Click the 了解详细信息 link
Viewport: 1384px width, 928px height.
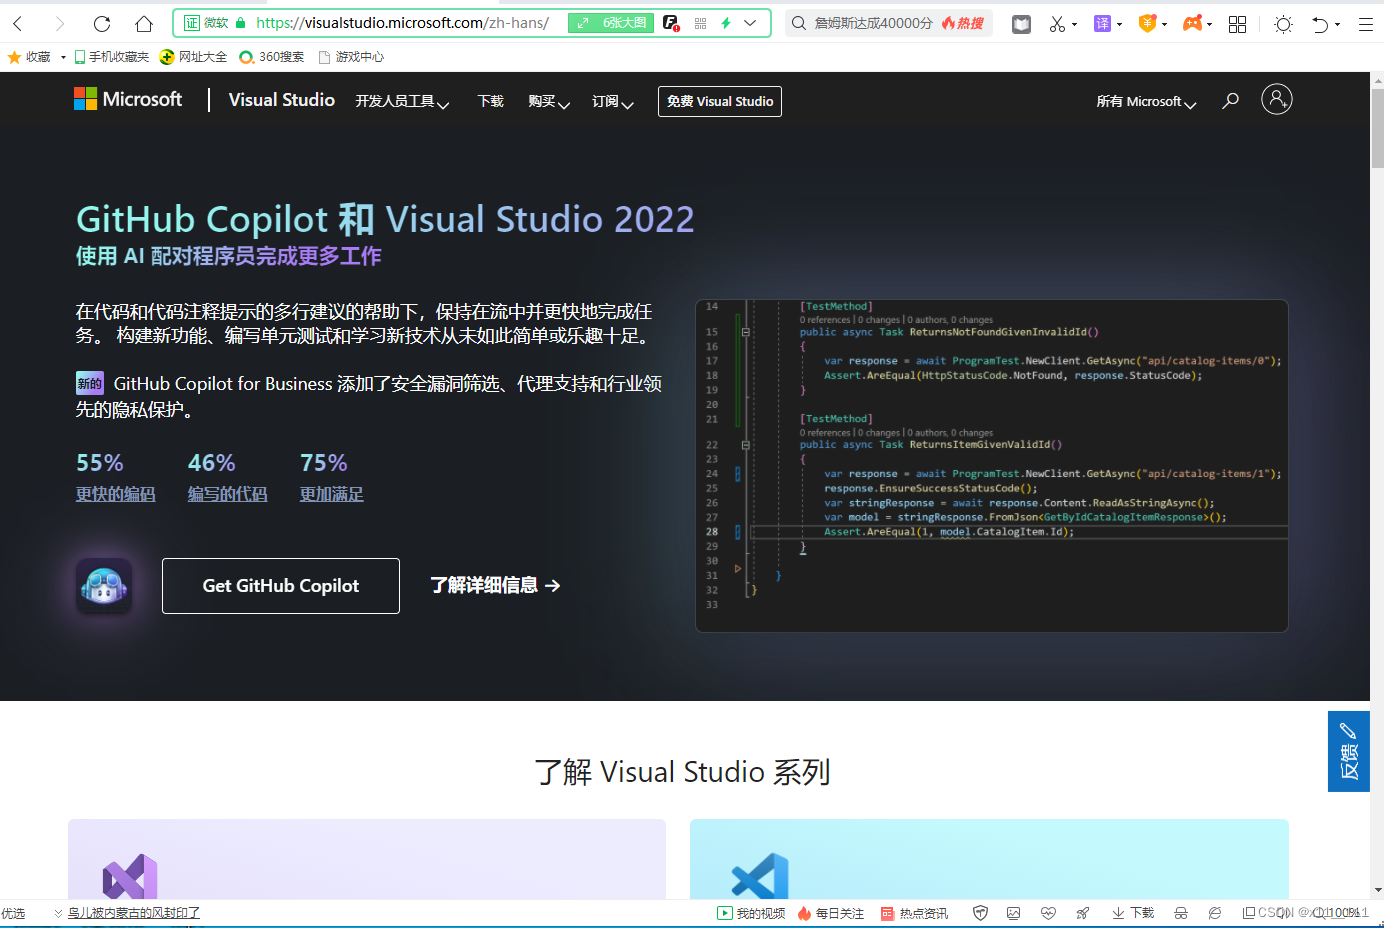495,585
